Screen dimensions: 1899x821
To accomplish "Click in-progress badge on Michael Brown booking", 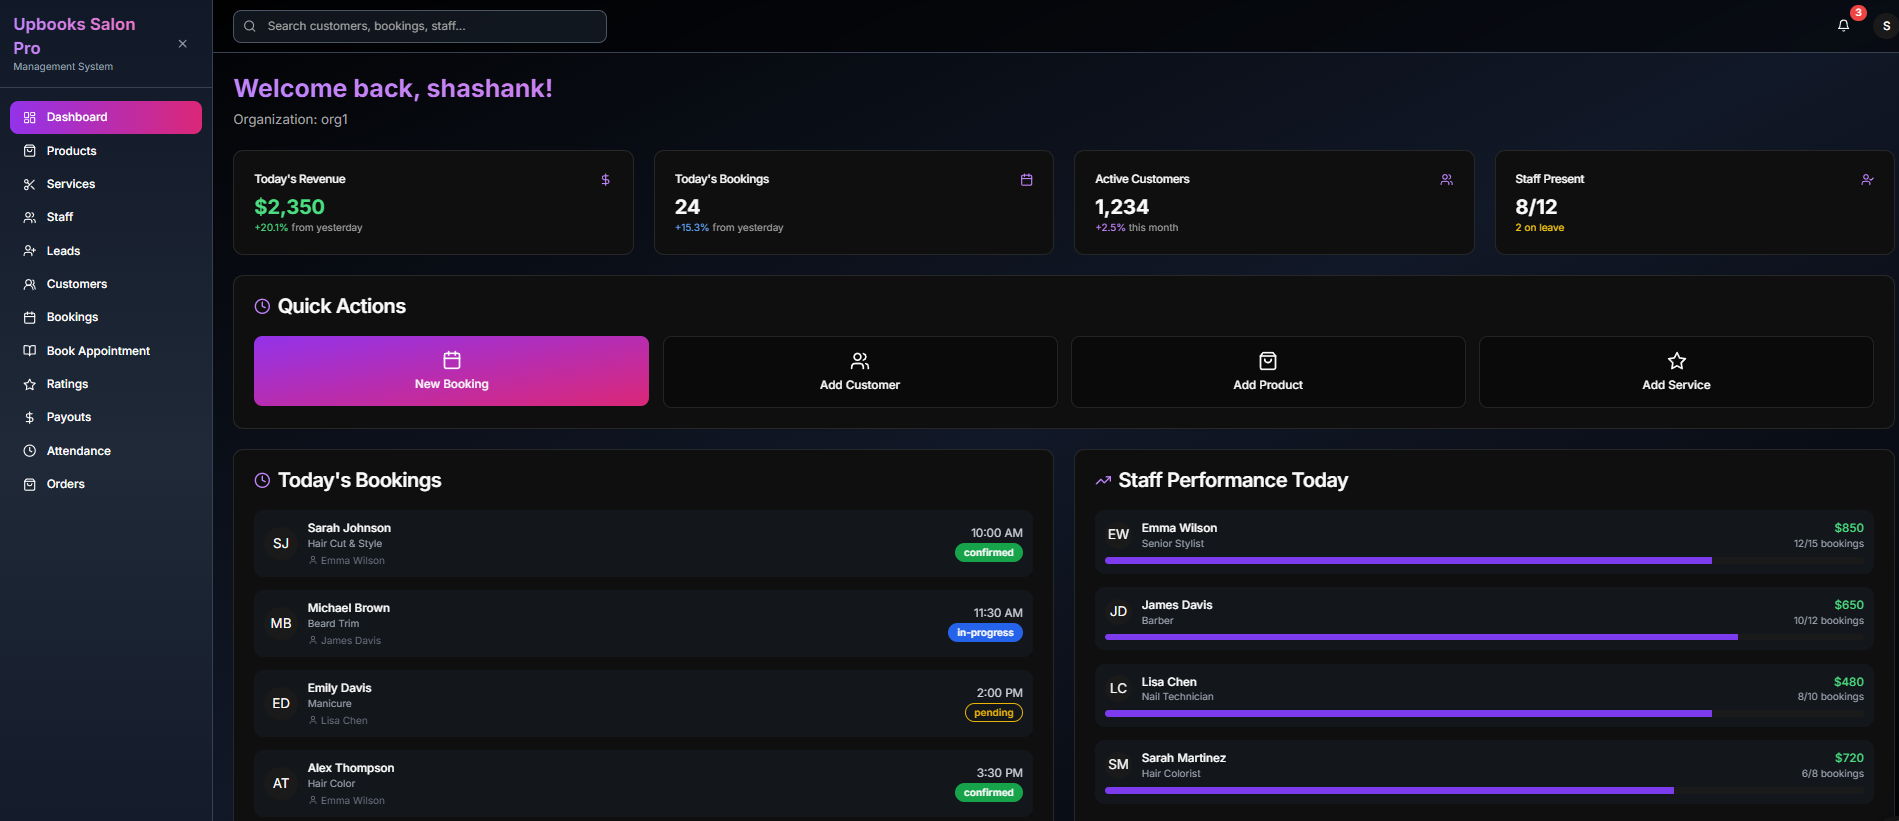I will (x=985, y=633).
